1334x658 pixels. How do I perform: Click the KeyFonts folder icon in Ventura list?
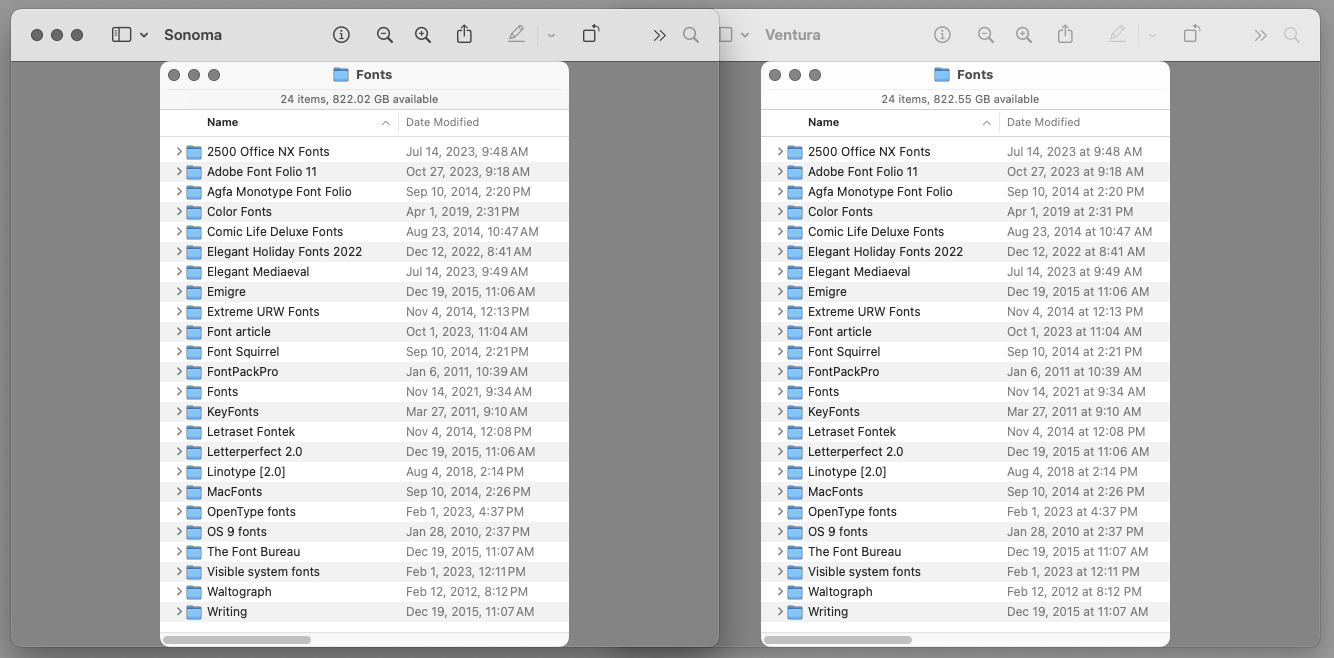795,412
